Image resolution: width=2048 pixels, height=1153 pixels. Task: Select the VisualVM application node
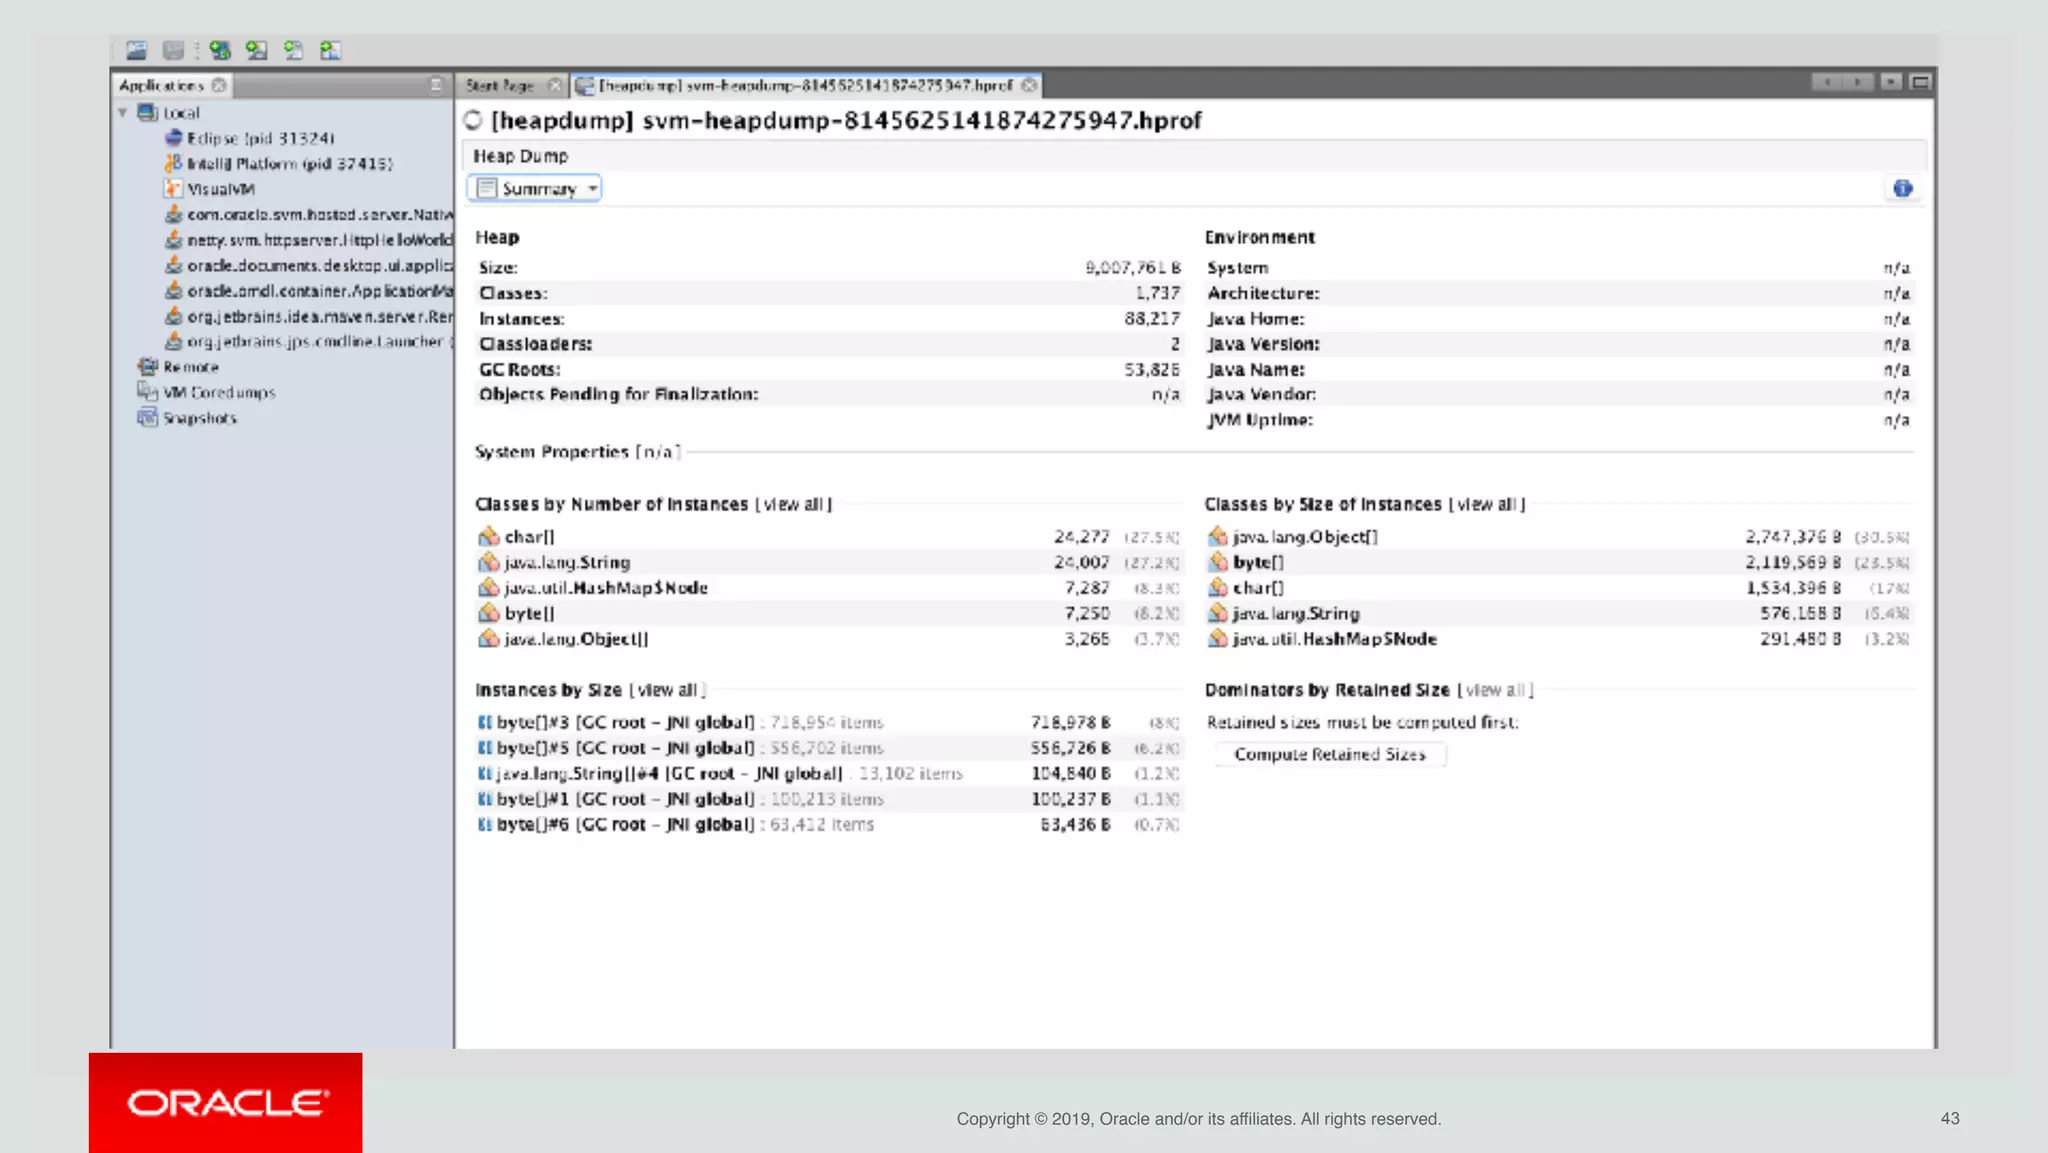point(220,189)
